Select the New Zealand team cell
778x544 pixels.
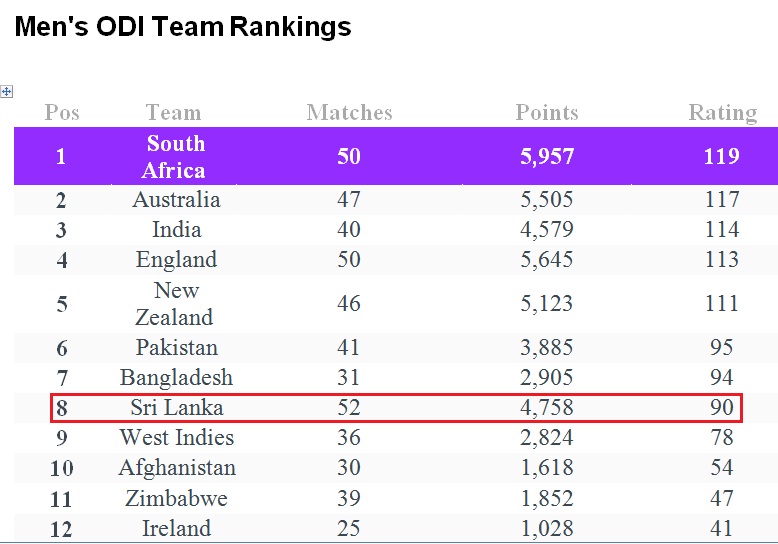tap(174, 304)
